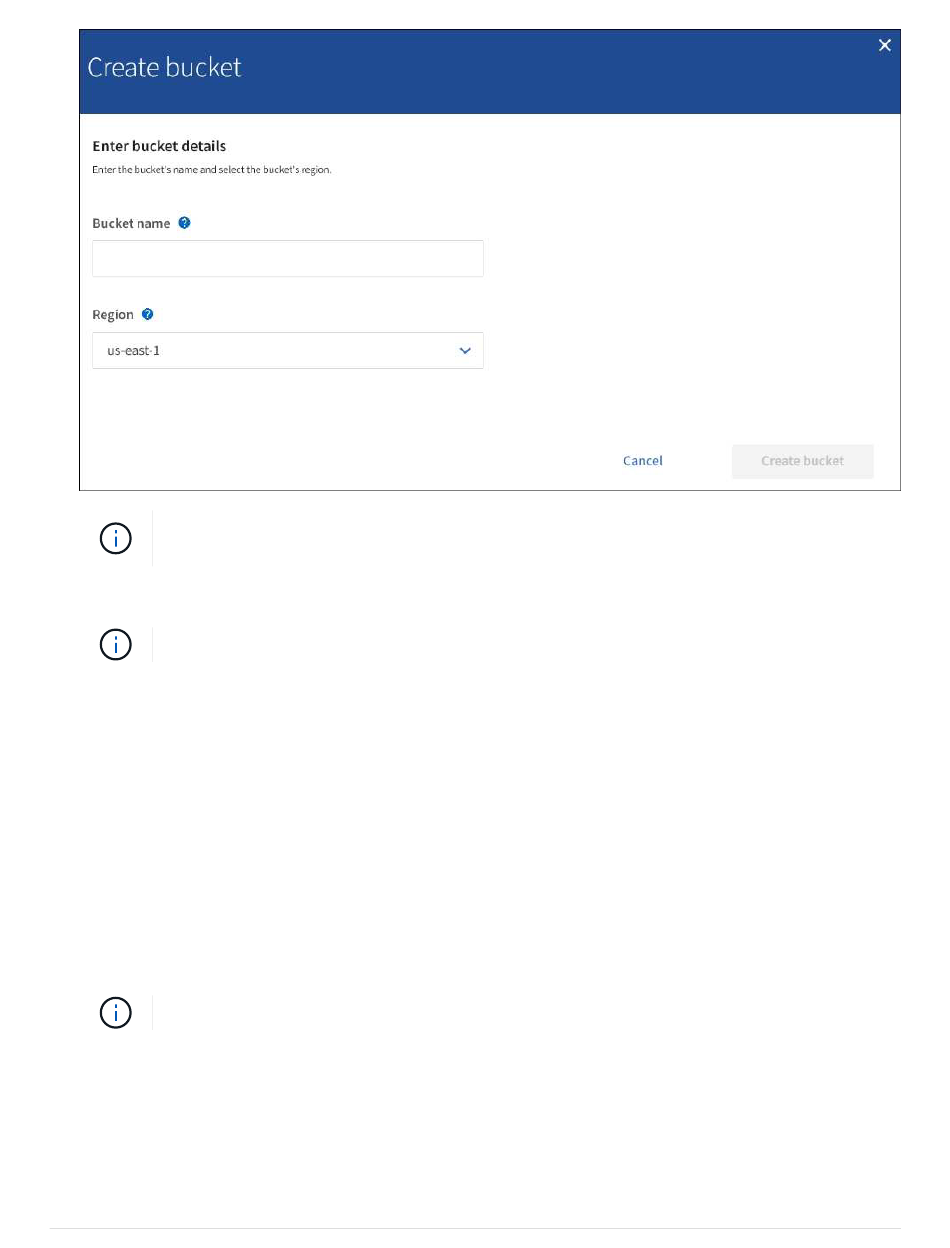Click the blue dialog header bar
This screenshot has width=950, height=1248.
pos(490,71)
